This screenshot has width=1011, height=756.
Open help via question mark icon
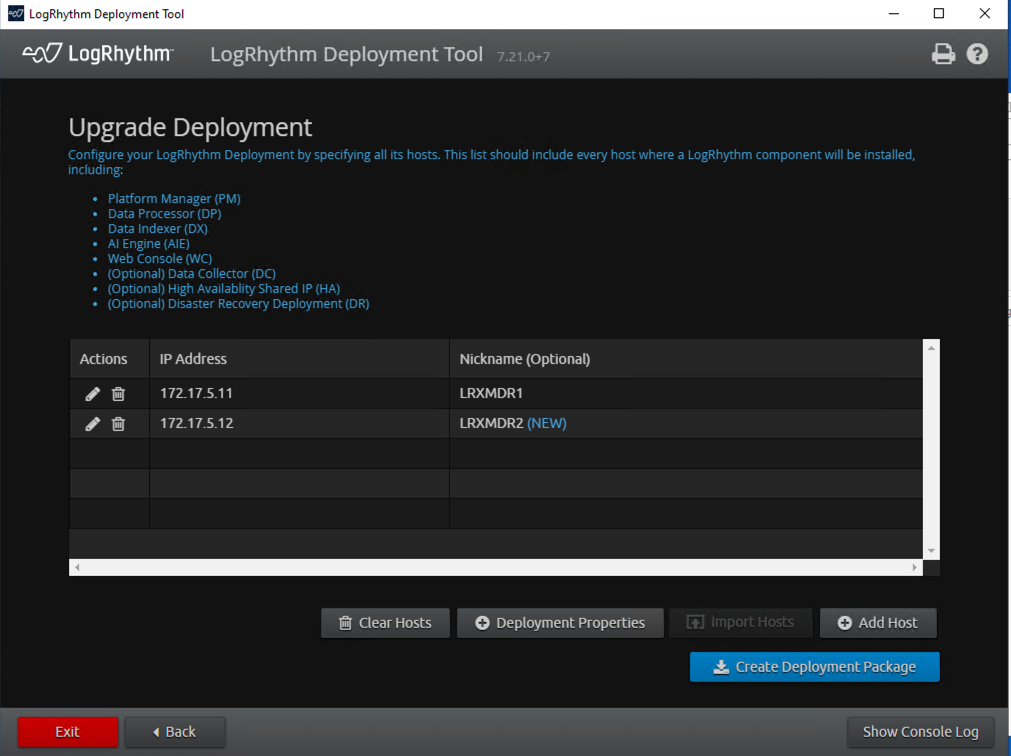pos(977,54)
